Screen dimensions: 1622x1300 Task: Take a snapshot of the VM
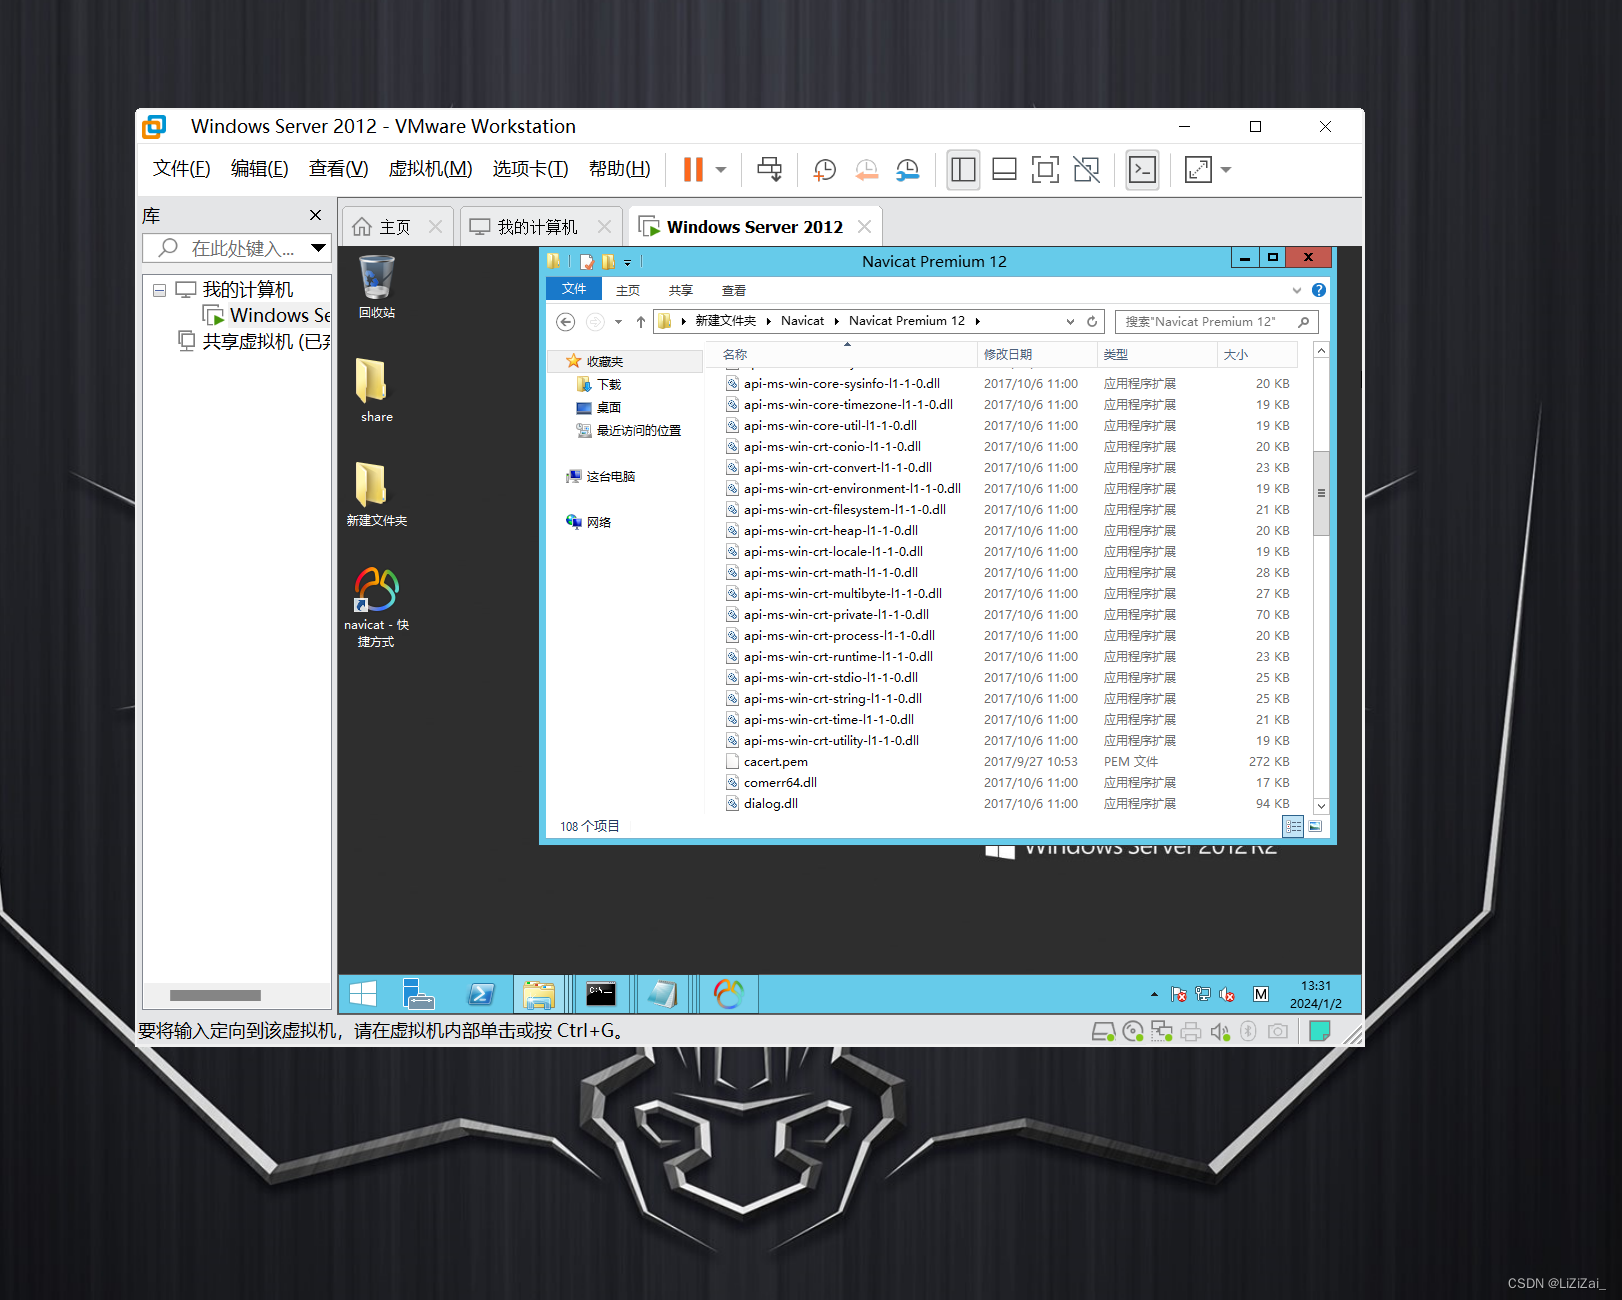point(825,169)
